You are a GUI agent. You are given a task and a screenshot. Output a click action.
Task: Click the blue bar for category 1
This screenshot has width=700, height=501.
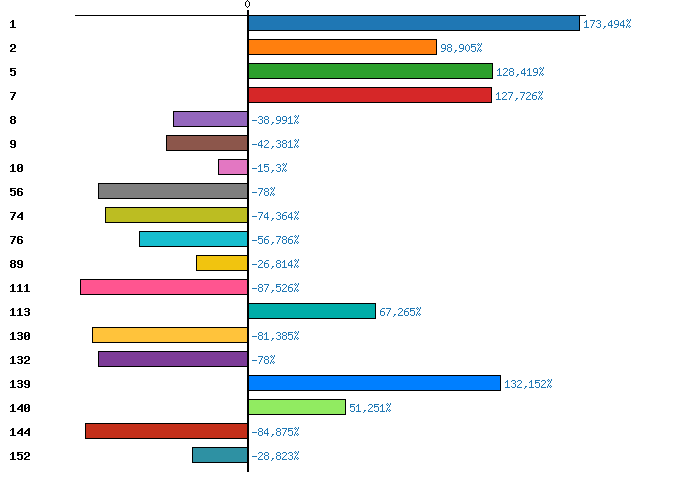point(414,23)
